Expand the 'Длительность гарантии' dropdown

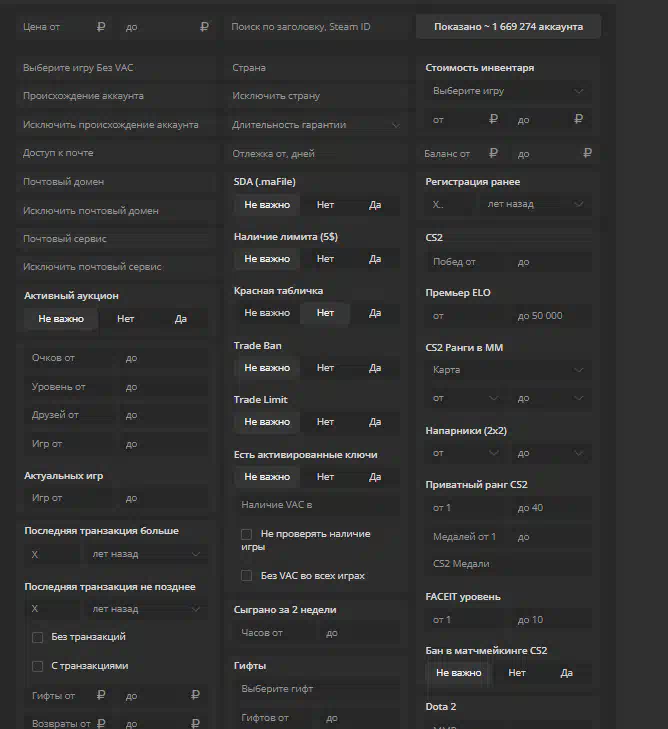click(x=317, y=125)
